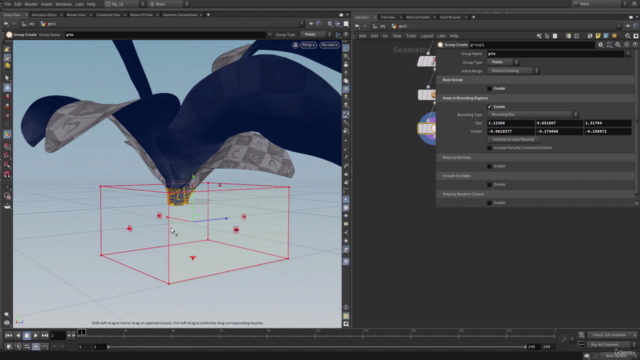Open the File menu
This screenshot has height=360, width=640.
coord(8,4)
